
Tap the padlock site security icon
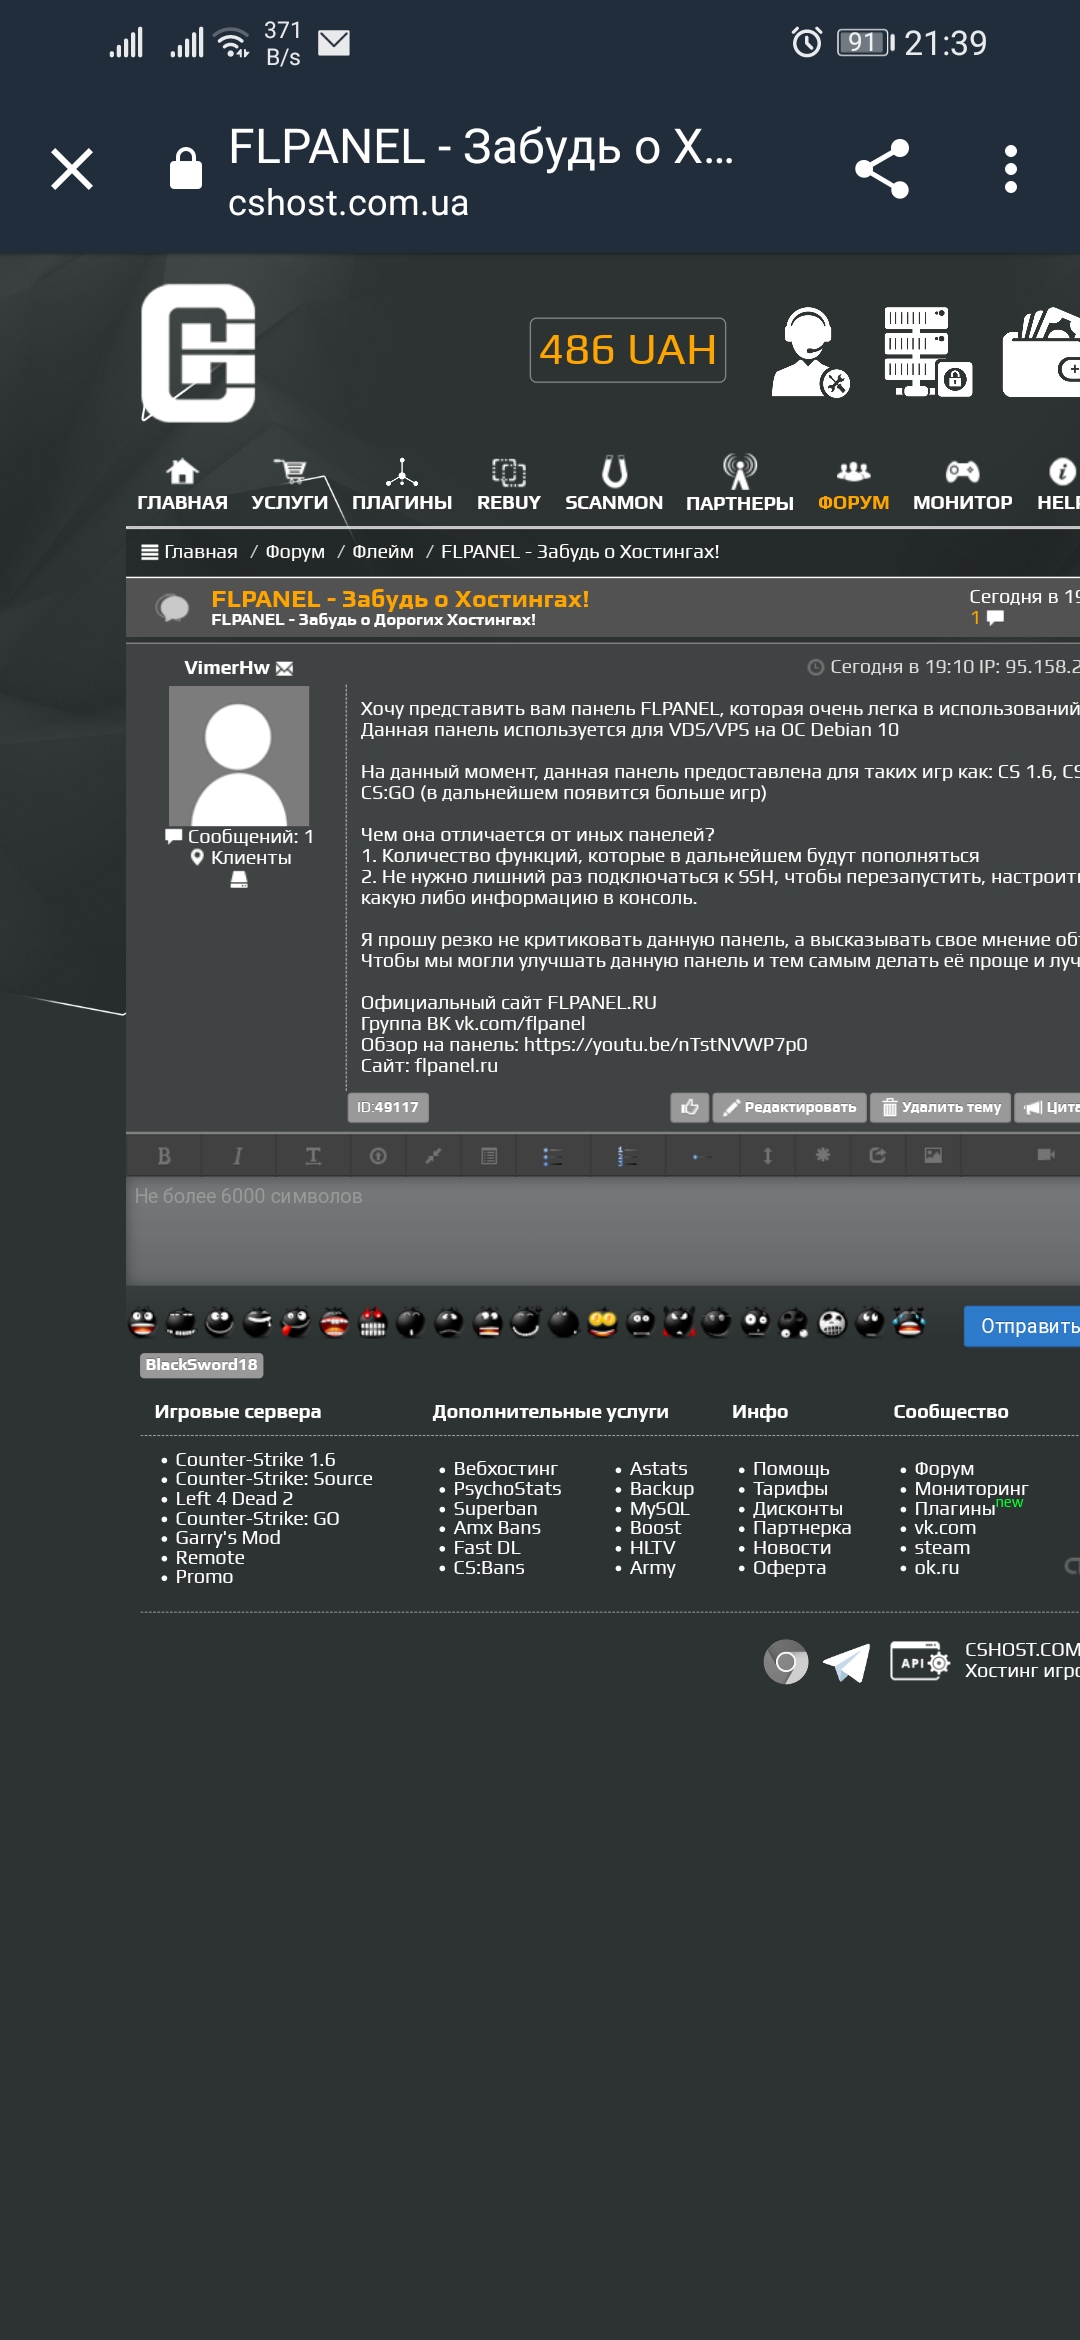tap(186, 168)
